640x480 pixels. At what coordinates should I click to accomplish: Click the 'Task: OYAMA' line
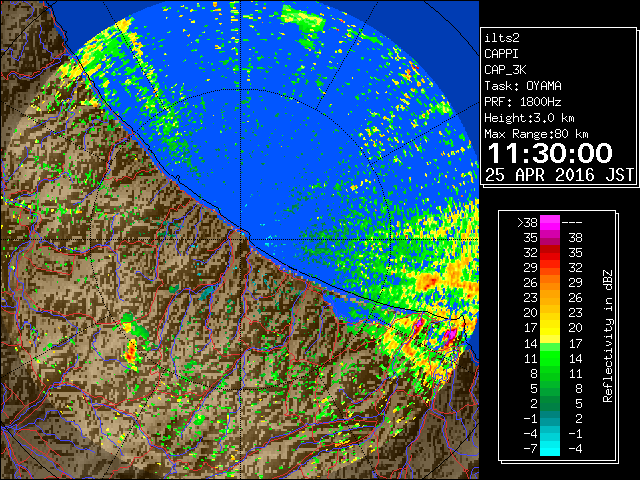tap(523, 86)
